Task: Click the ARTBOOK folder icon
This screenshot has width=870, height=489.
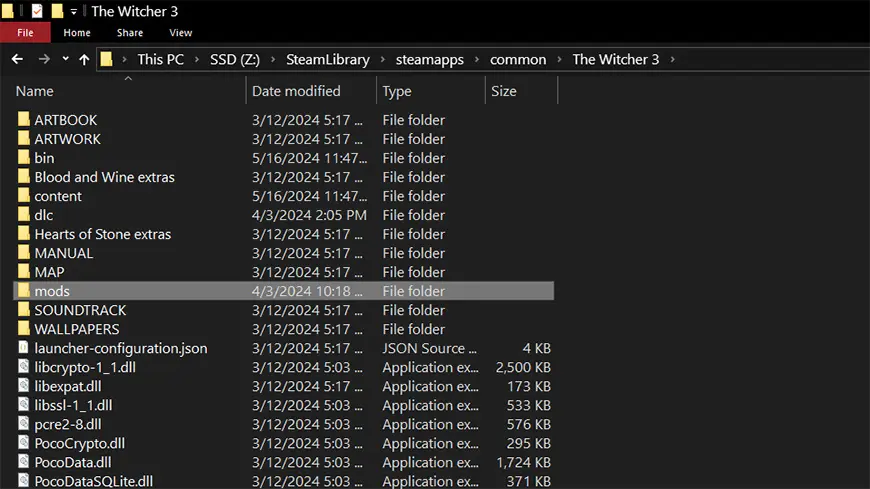Action: pyautogui.click(x=25, y=120)
